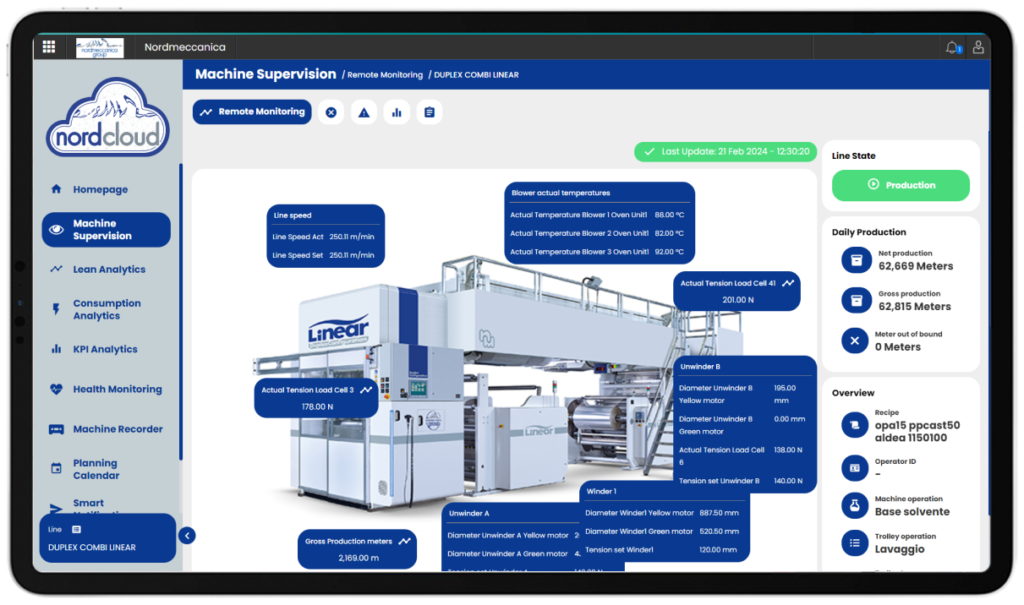Click the Machine Supervision eye icon

point(56,229)
